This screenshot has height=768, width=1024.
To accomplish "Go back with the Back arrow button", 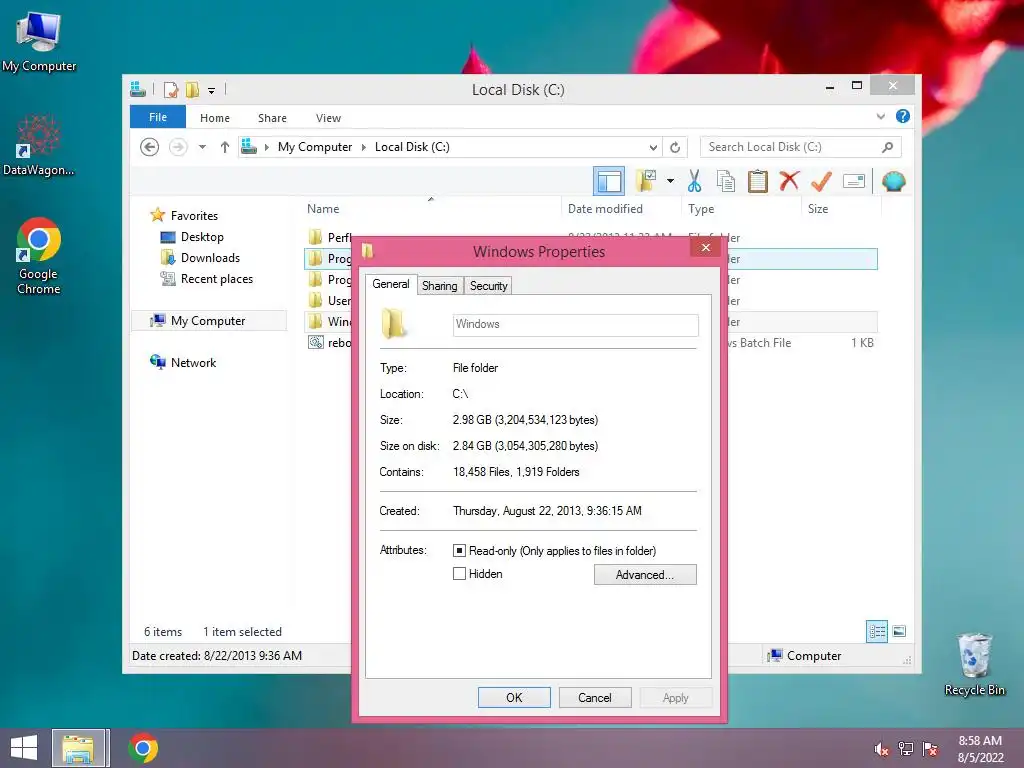I will point(150,147).
